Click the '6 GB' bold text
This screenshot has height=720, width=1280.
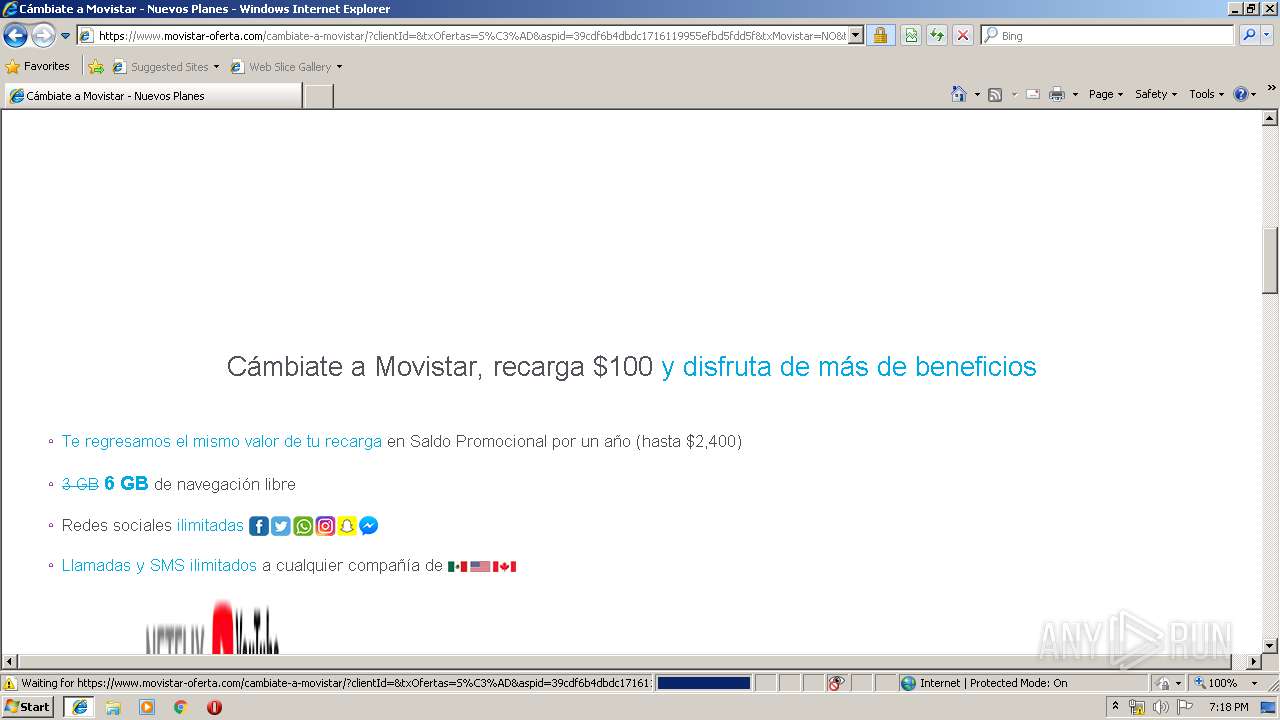click(x=126, y=484)
